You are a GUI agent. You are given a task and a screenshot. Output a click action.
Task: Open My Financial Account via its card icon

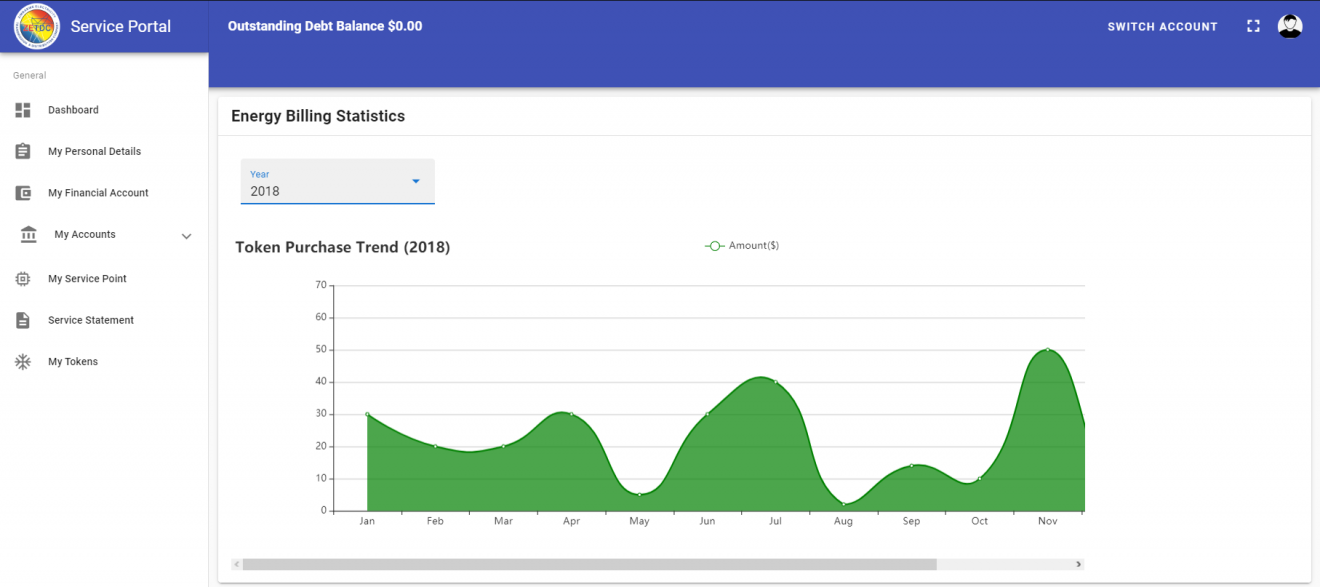[22, 192]
